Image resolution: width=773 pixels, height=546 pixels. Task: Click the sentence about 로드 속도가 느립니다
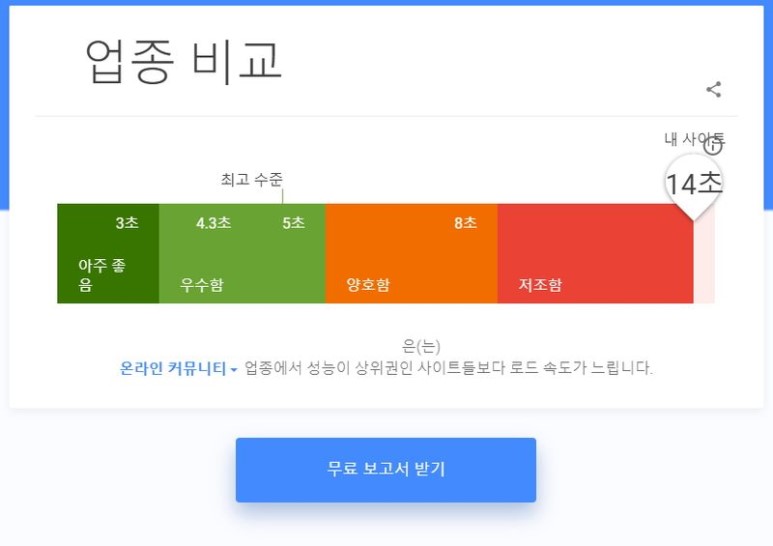[x=449, y=369]
